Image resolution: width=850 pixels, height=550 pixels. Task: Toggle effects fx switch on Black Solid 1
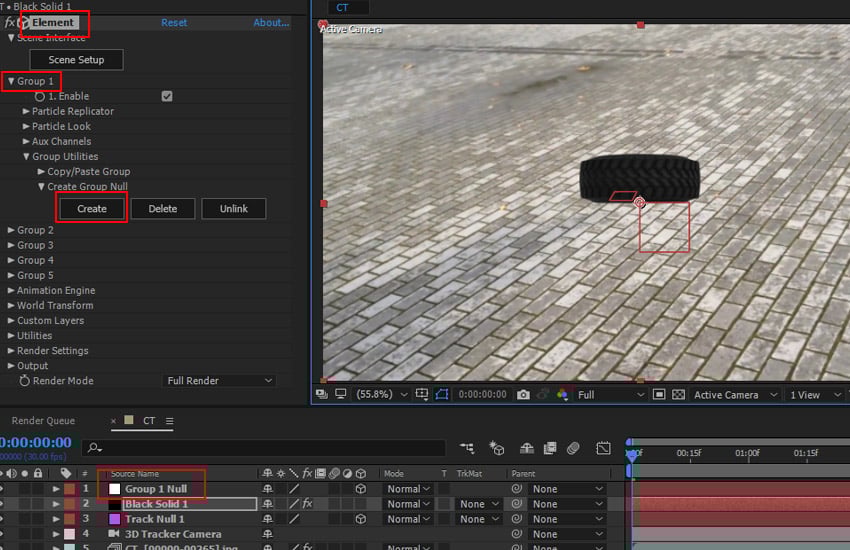(308, 504)
